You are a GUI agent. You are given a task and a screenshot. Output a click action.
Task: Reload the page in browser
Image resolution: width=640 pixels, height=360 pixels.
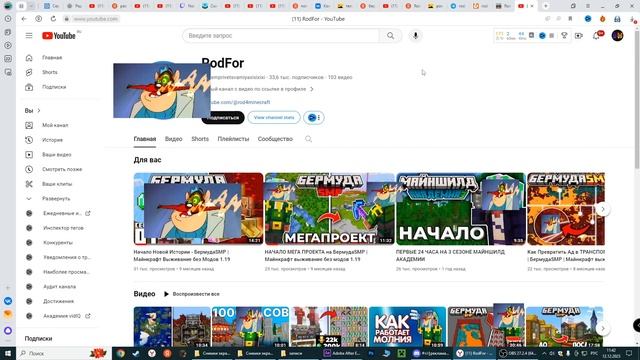[x=53, y=19]
